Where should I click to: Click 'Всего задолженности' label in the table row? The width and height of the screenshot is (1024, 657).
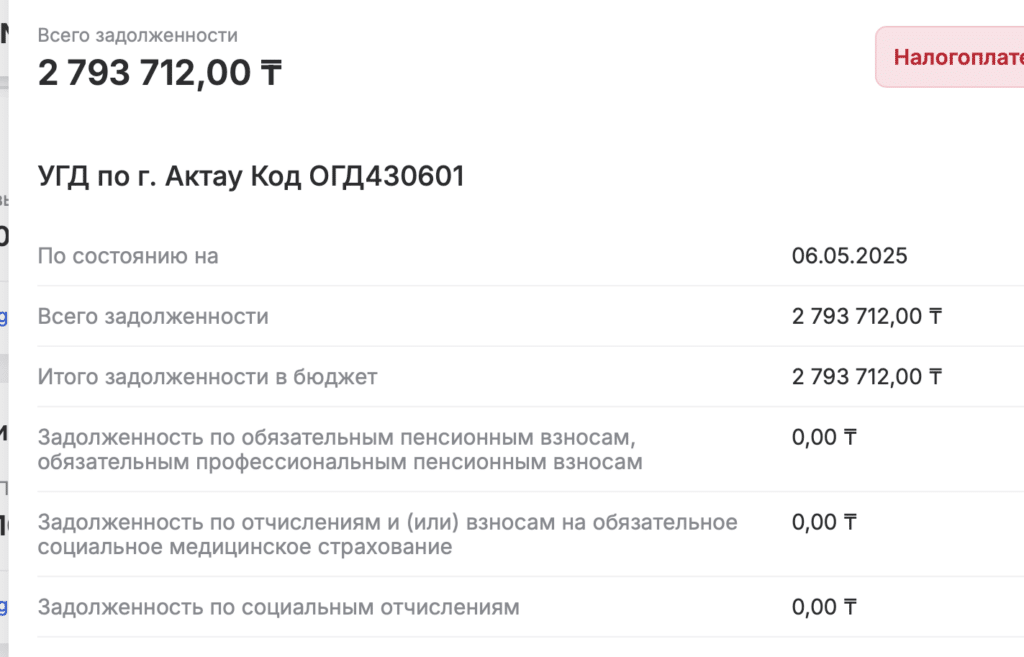coord(153,316)
